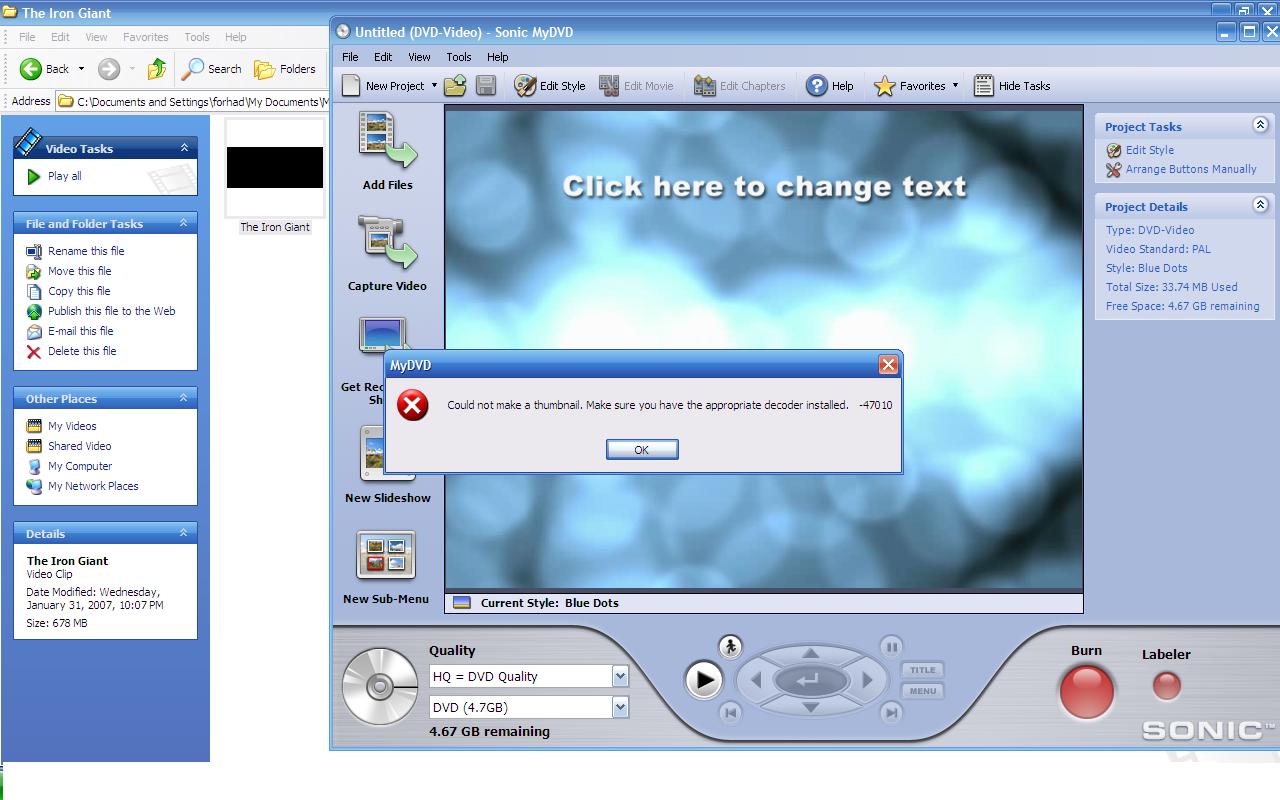Viewport: 1280px width, 800px height.
Task: Click Rename this file
Action: pyautogui.click(x=86, y=251)
